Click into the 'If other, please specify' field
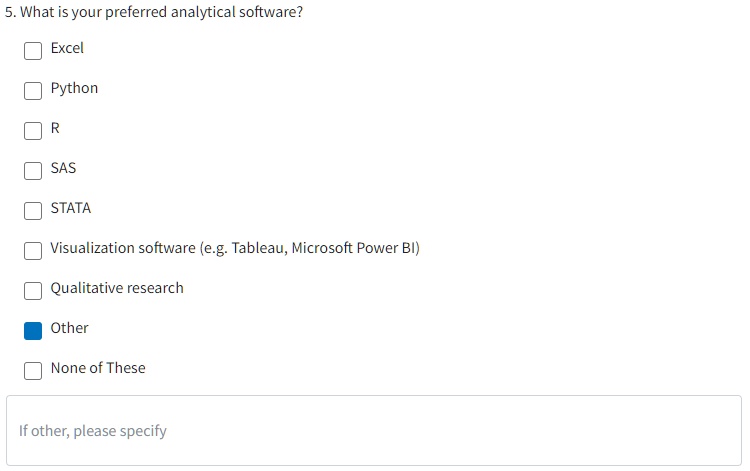The height and width of the screenshot is (471, 750). coord(374,431)
